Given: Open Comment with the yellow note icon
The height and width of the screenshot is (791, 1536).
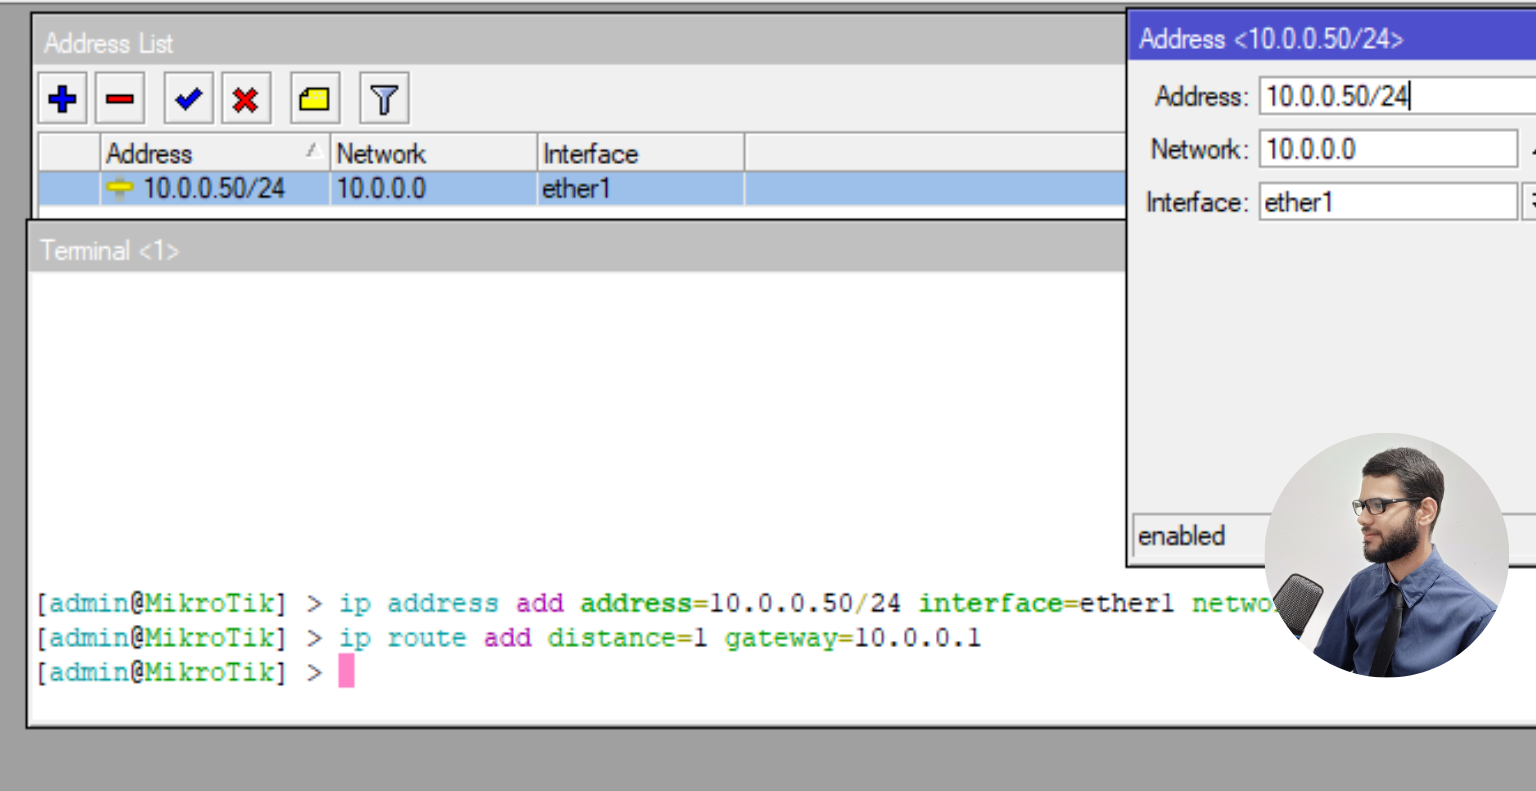Looking at the screenshot, I should (314, 99).
